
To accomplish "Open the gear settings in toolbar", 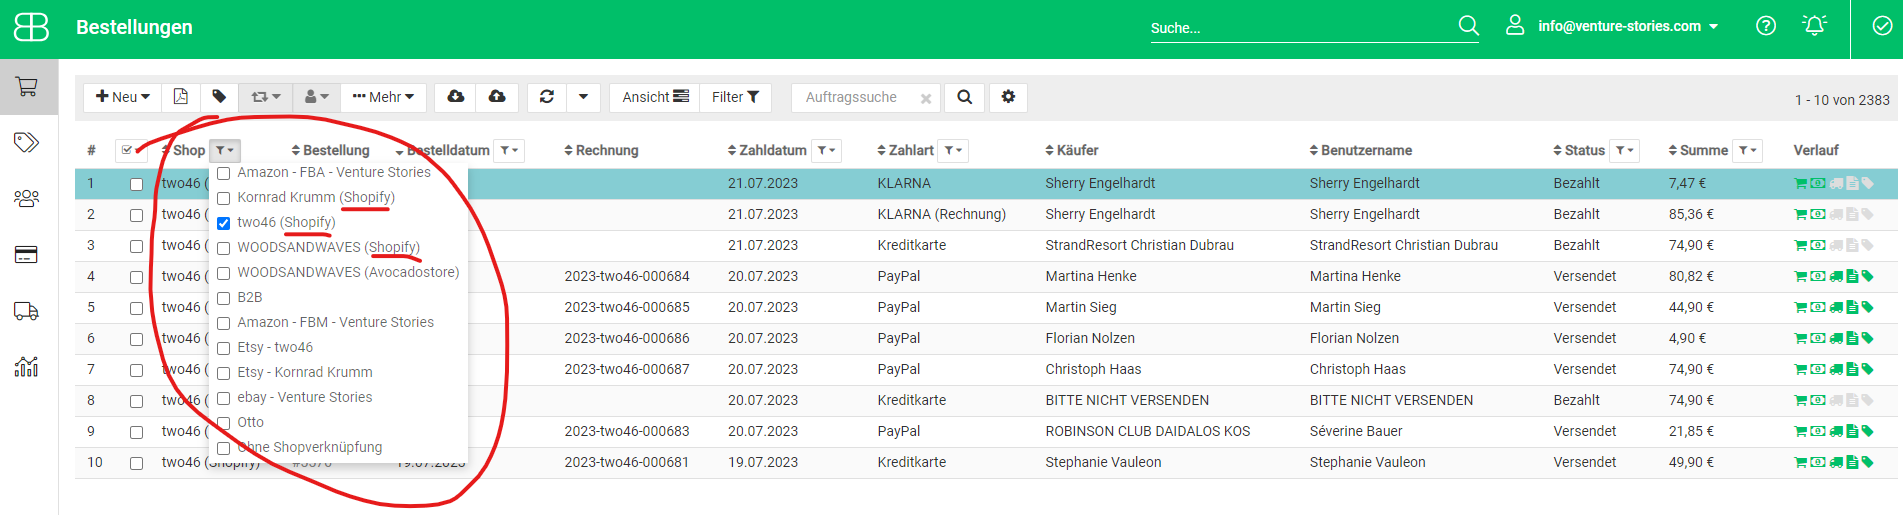I will [x=1008, y=97].
